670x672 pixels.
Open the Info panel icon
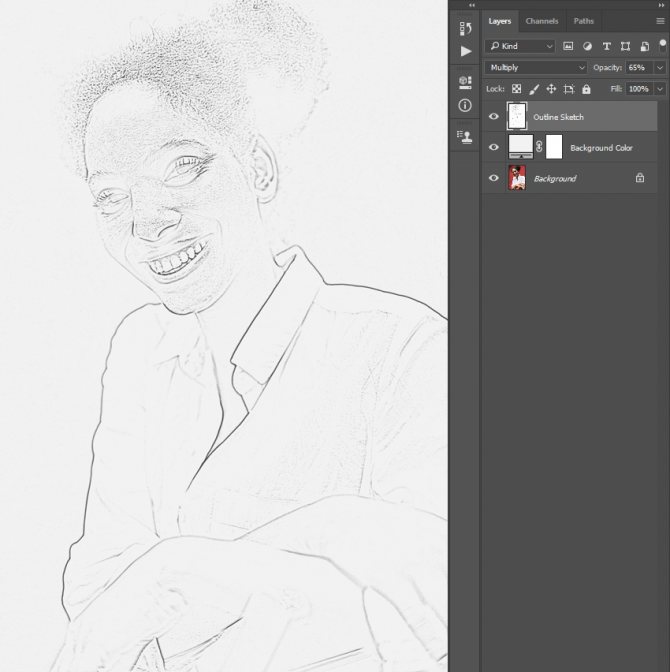pos(465,105)
